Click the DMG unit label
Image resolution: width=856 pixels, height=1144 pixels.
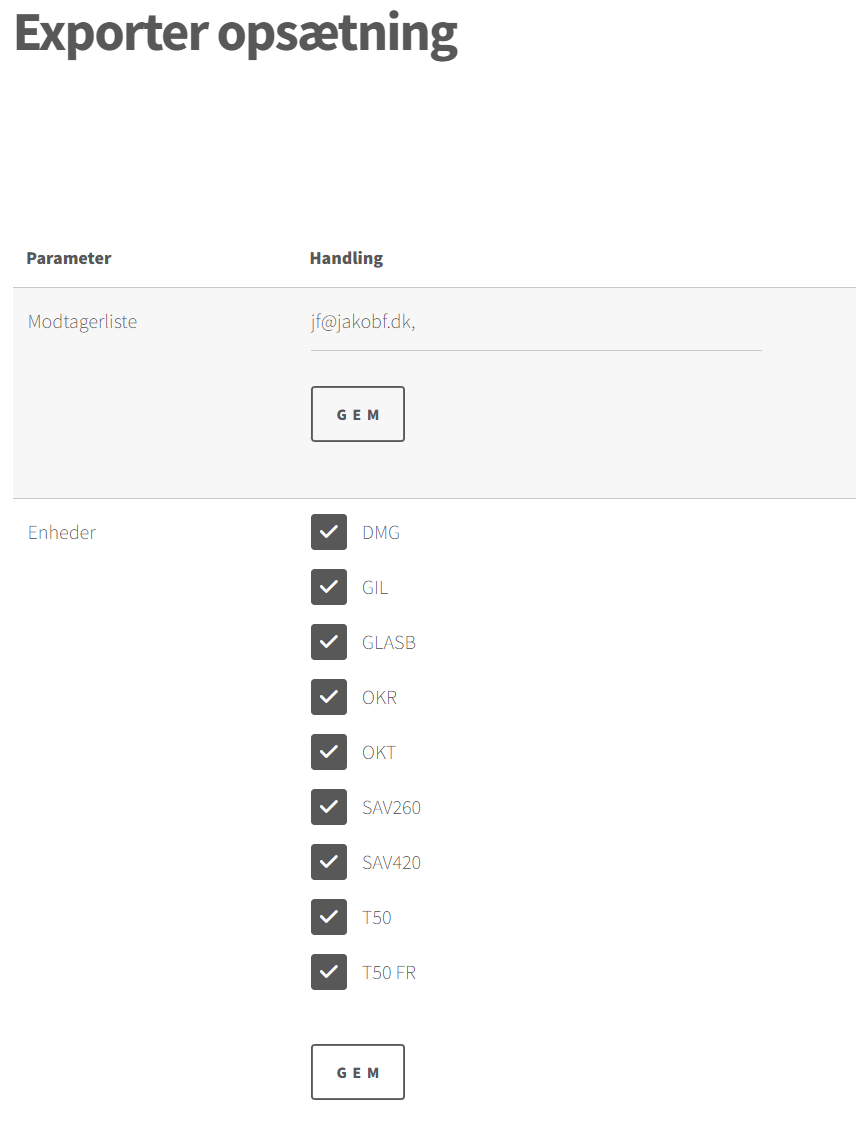coord(381,533)
